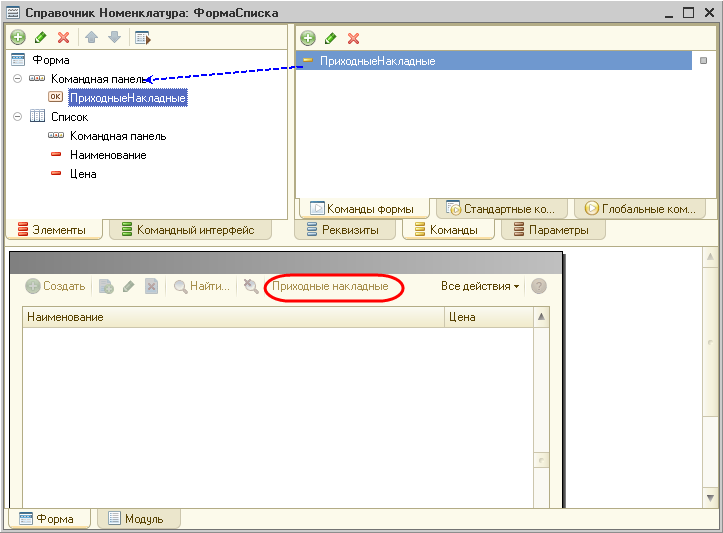Click the Приходные накладные button in the preview
723x533 pixels.
click(x=330, y=286)
